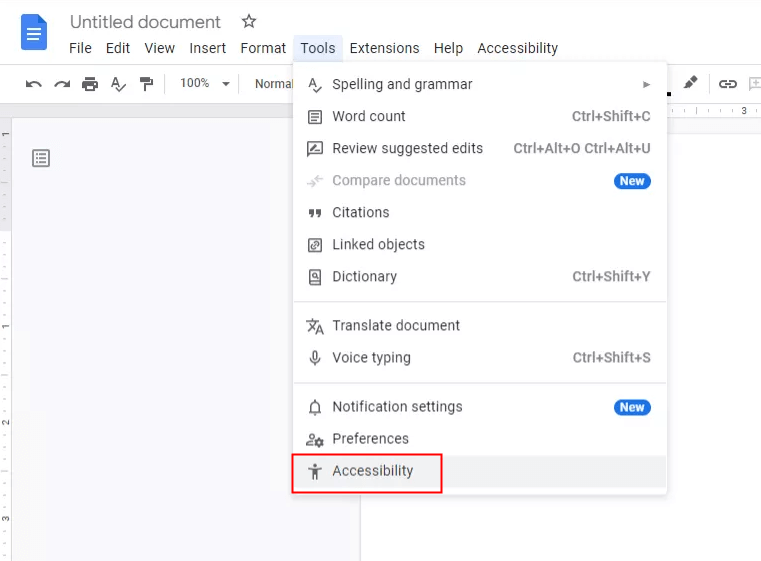Click the Insert link toolbar icon

click(x=728, y=84)
